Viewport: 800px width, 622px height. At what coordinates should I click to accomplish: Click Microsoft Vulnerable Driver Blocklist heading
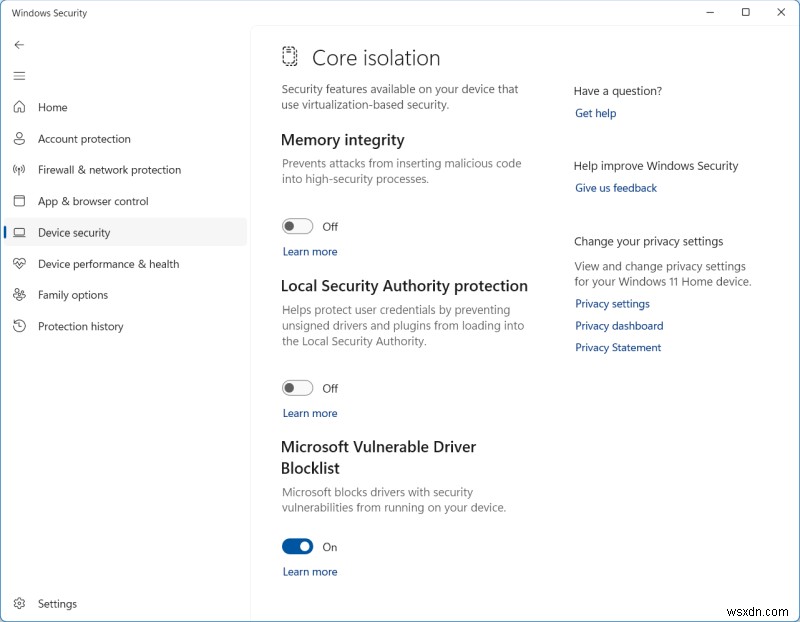point(378,457)
